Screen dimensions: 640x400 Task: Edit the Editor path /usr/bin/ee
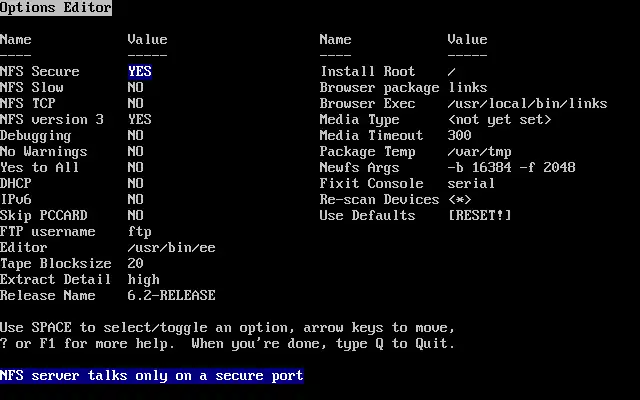pos(172,248)
